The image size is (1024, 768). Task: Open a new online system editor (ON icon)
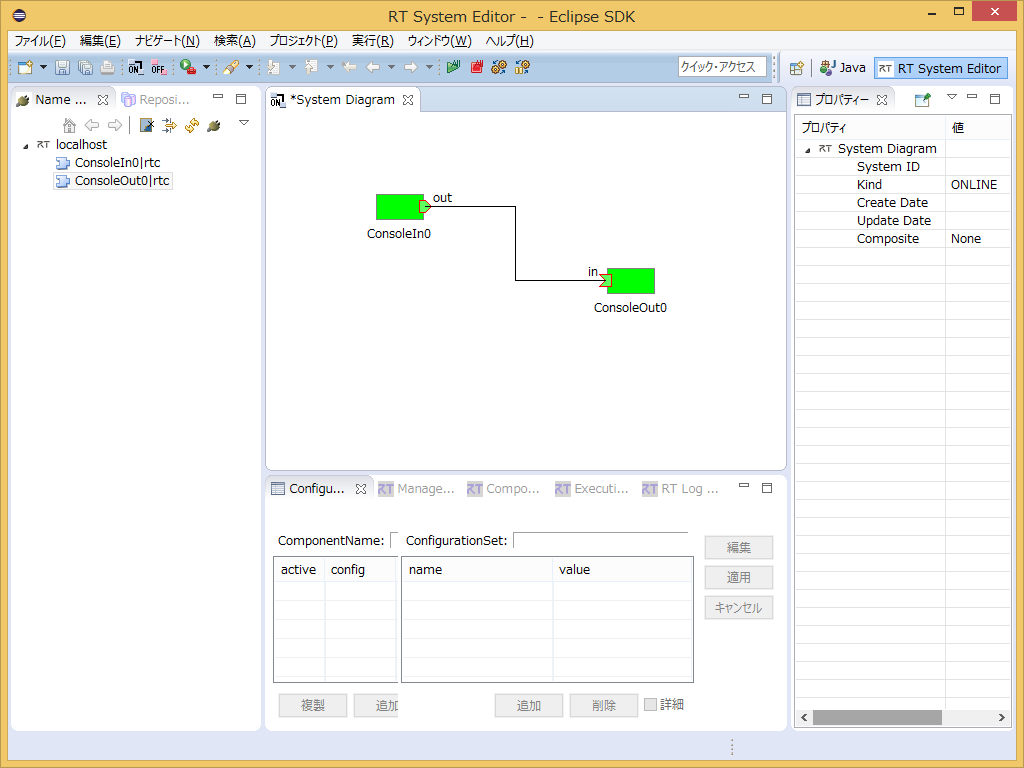[x=135, y=67]
